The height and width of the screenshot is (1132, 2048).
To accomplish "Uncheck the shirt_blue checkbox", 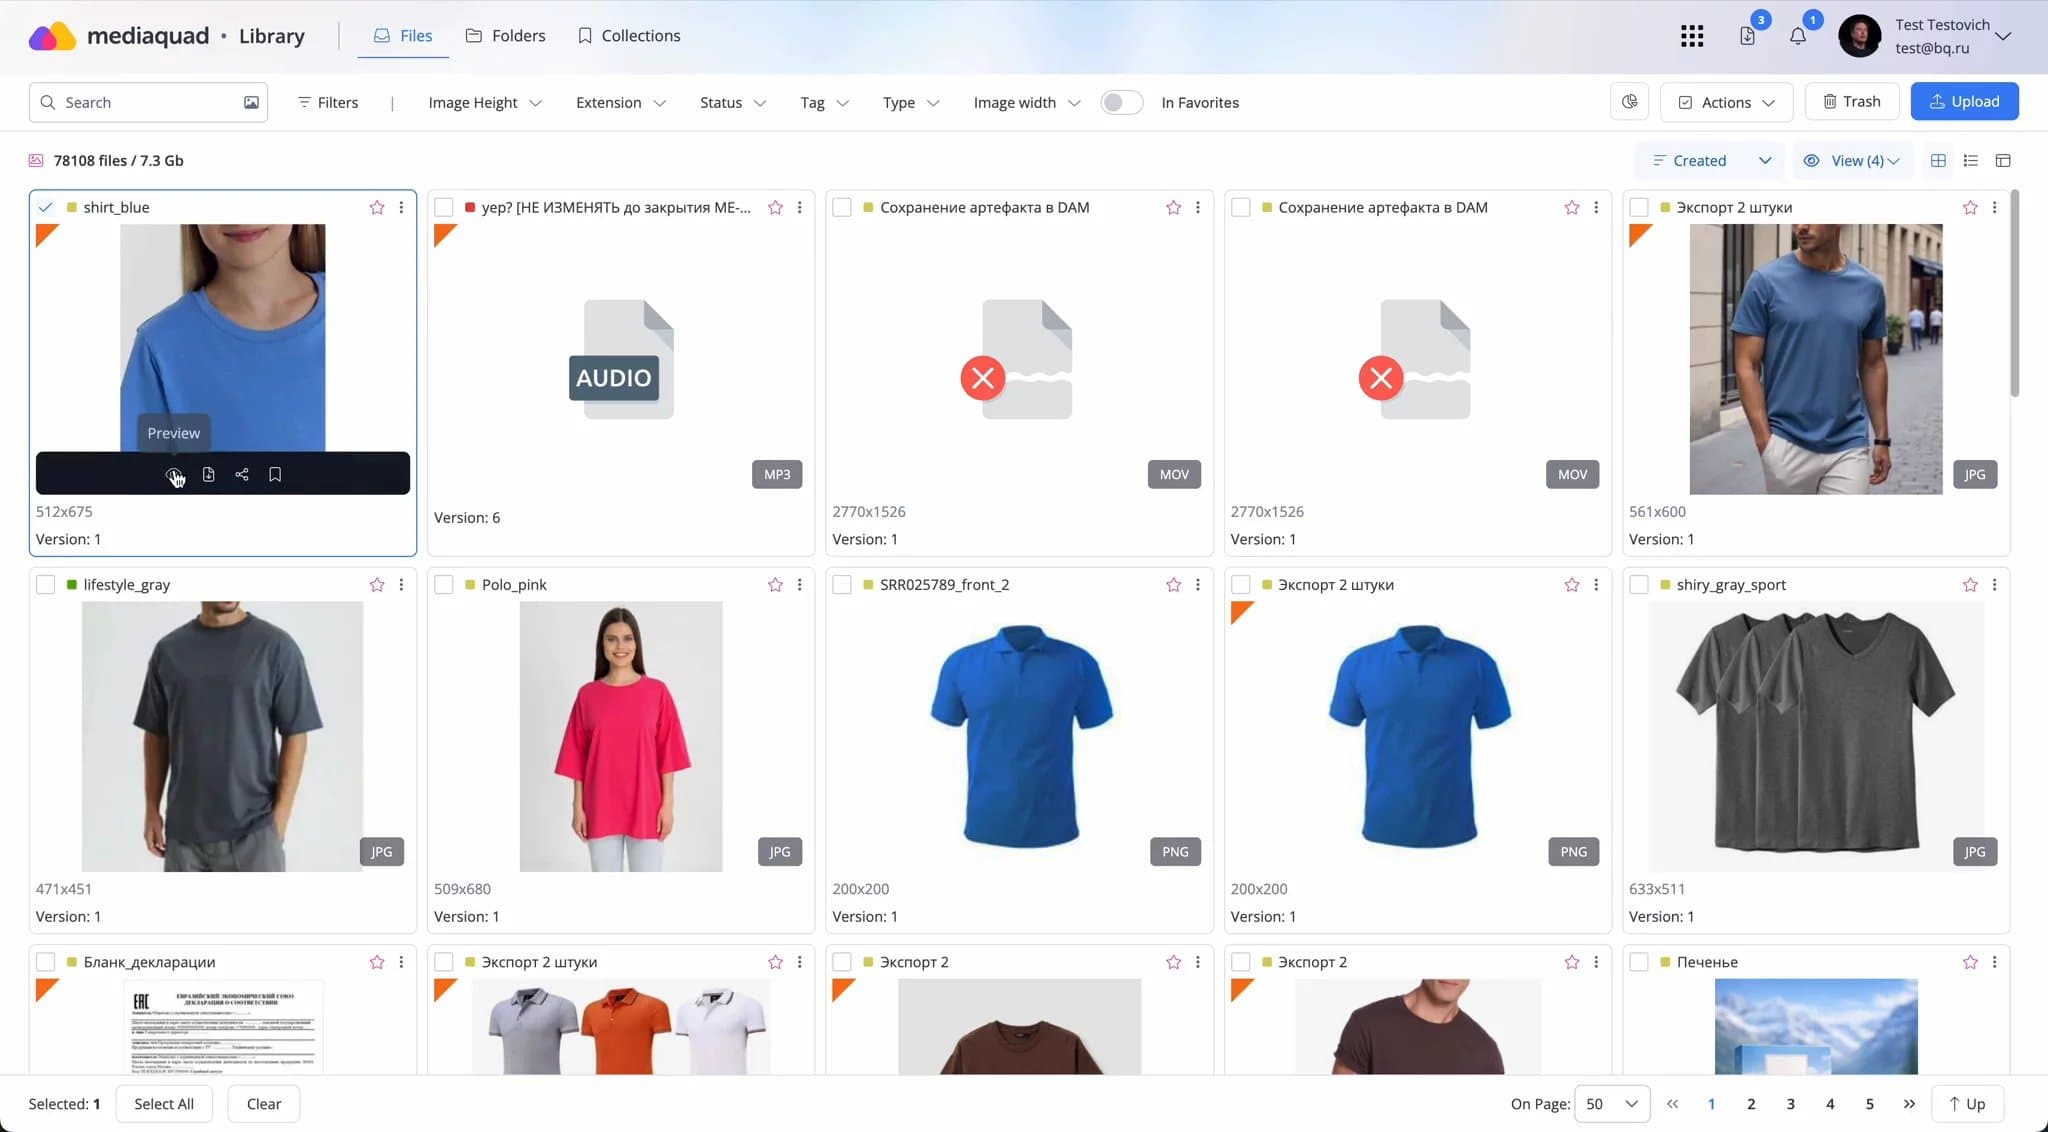I will pos(45,207).
